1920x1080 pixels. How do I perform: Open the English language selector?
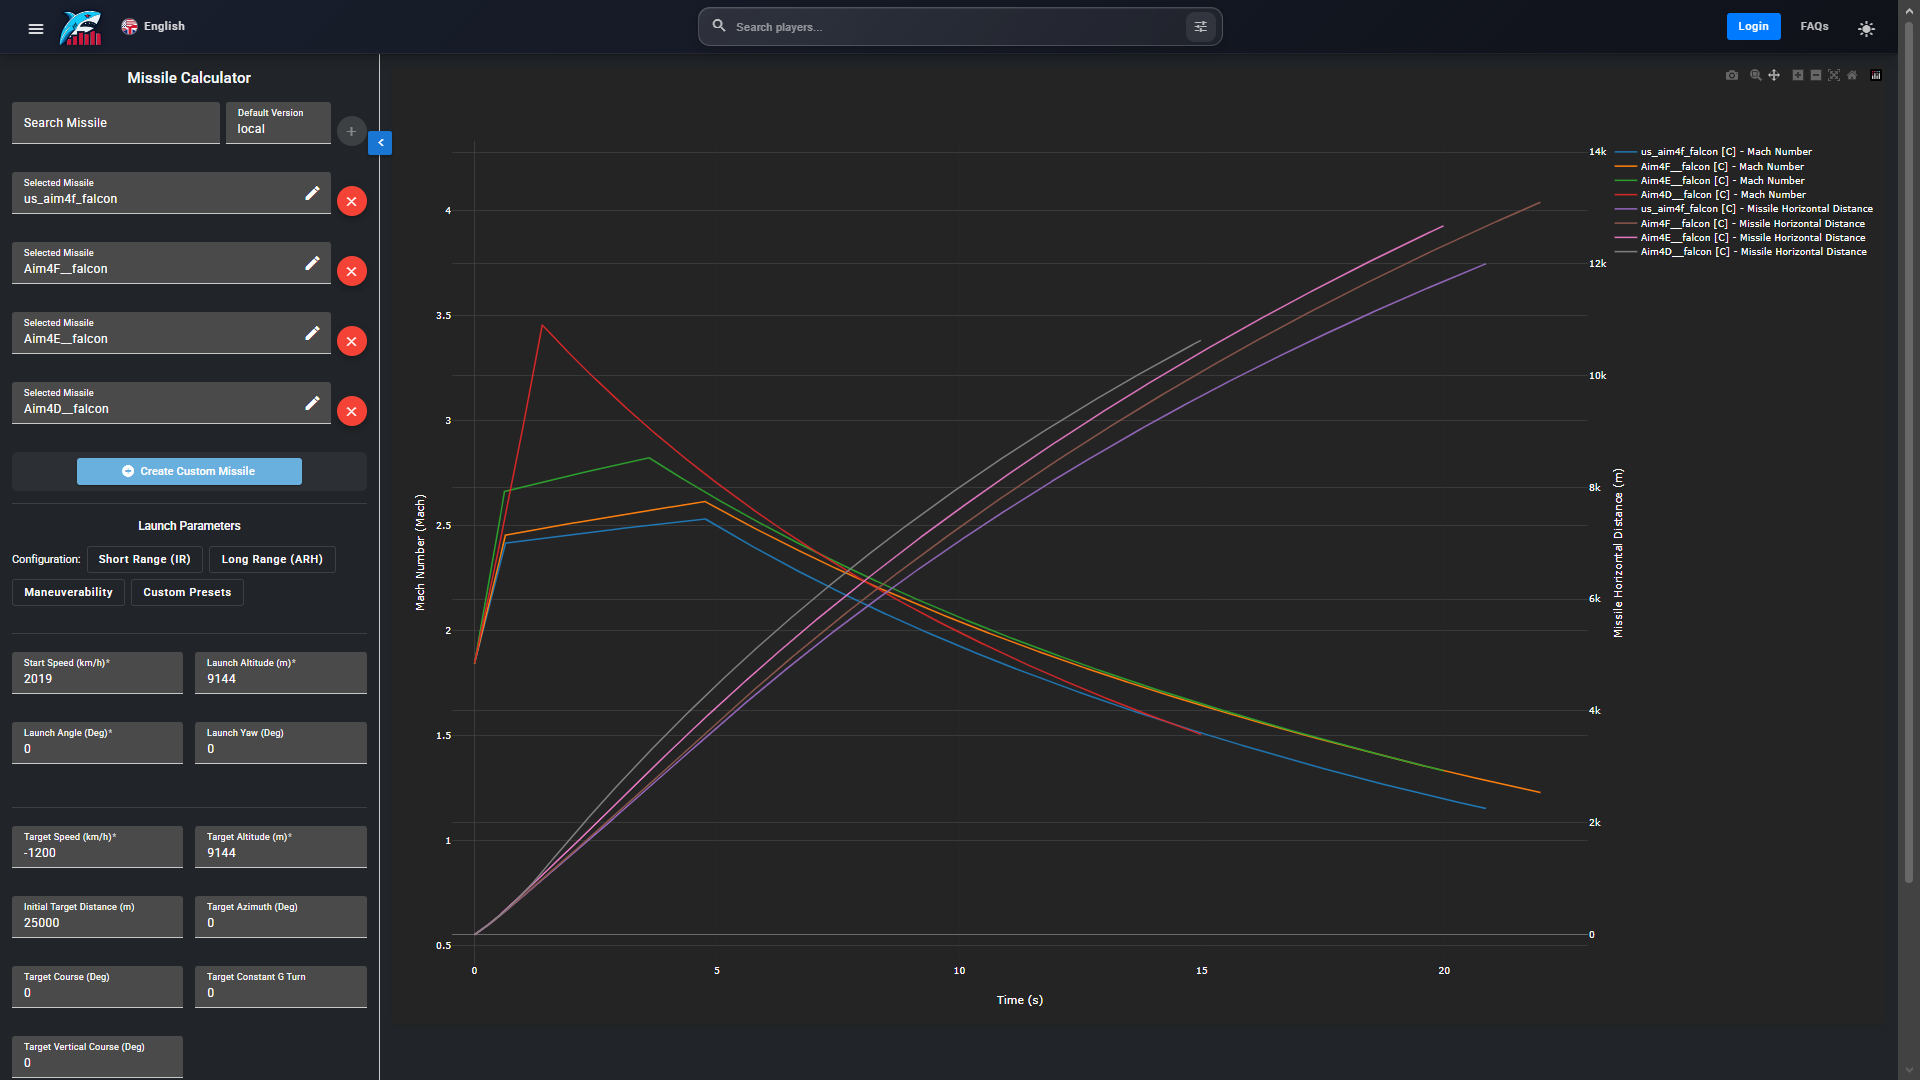coord(153,27)
